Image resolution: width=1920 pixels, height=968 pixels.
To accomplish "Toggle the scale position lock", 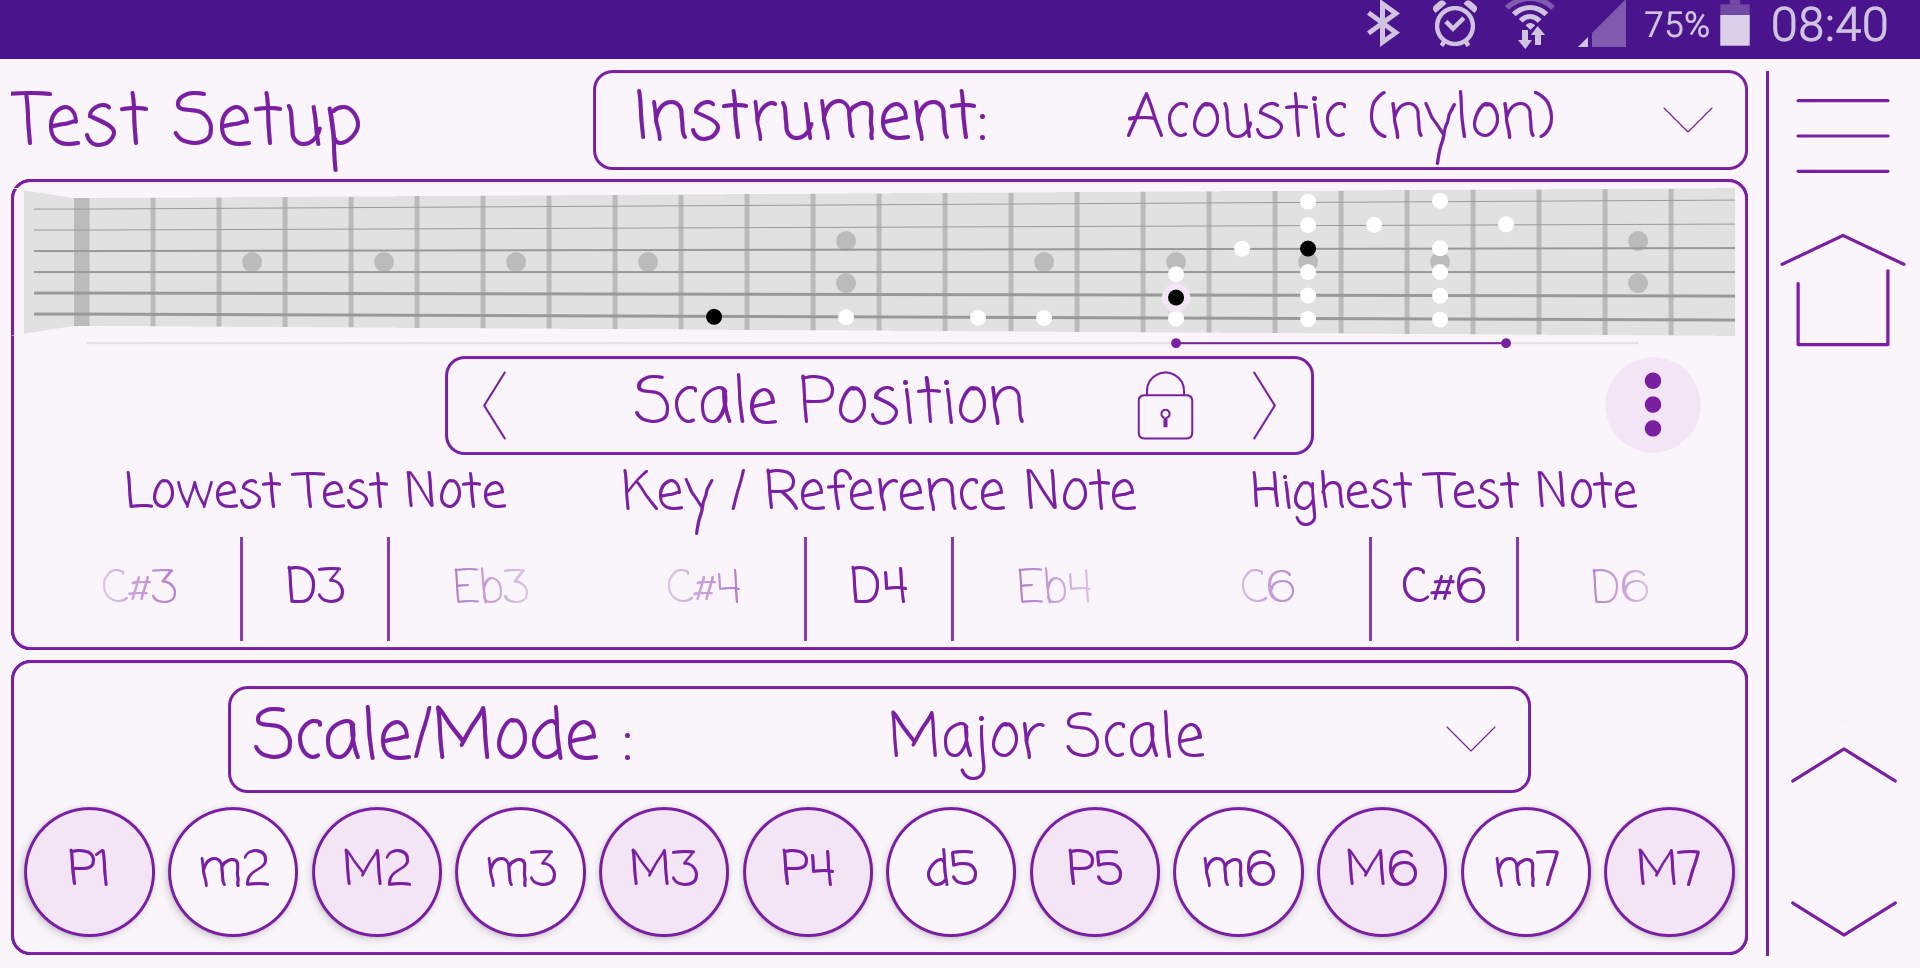I will pos(1165,406).
